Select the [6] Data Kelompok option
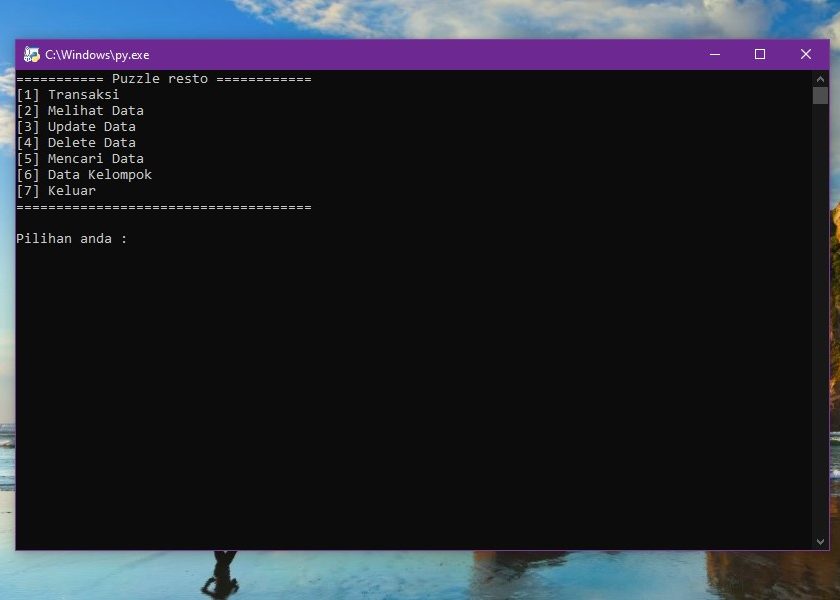Viewport: 840px width, 600px height. [84, 174]
